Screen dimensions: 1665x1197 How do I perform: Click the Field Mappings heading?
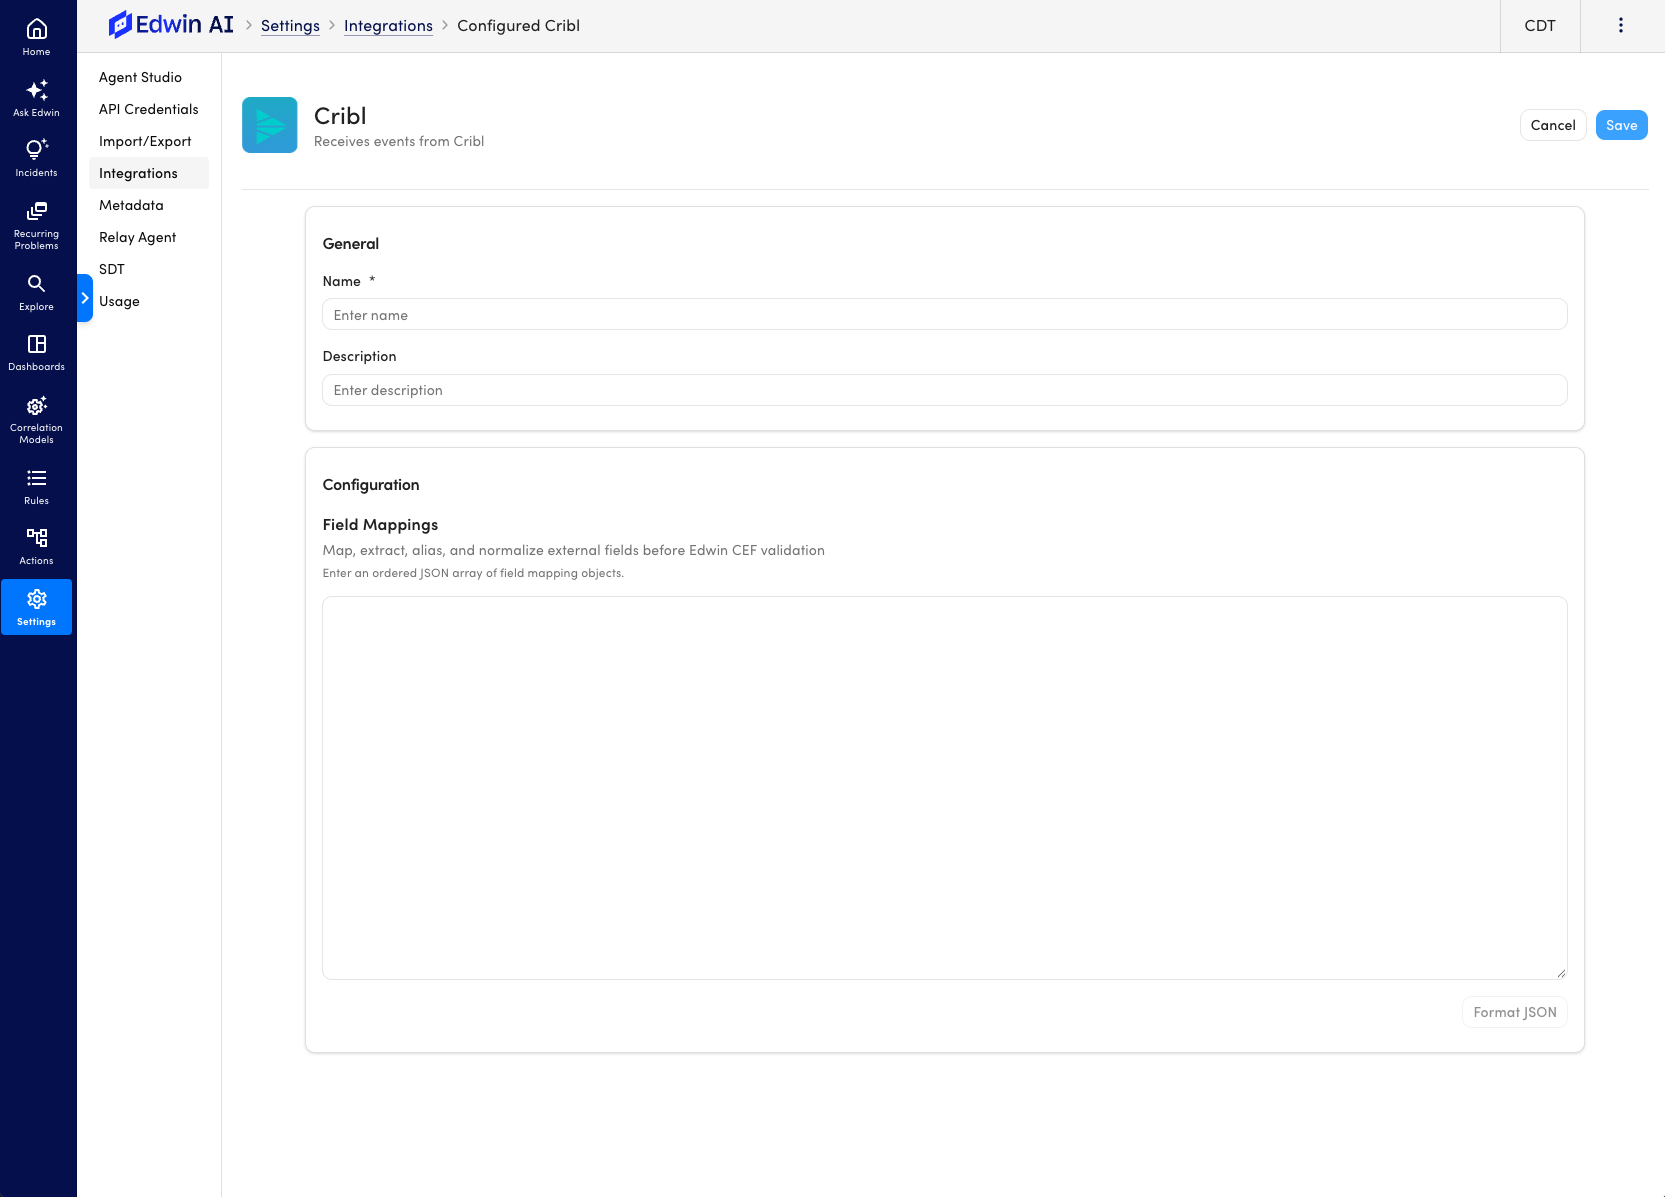pos(380,525)
